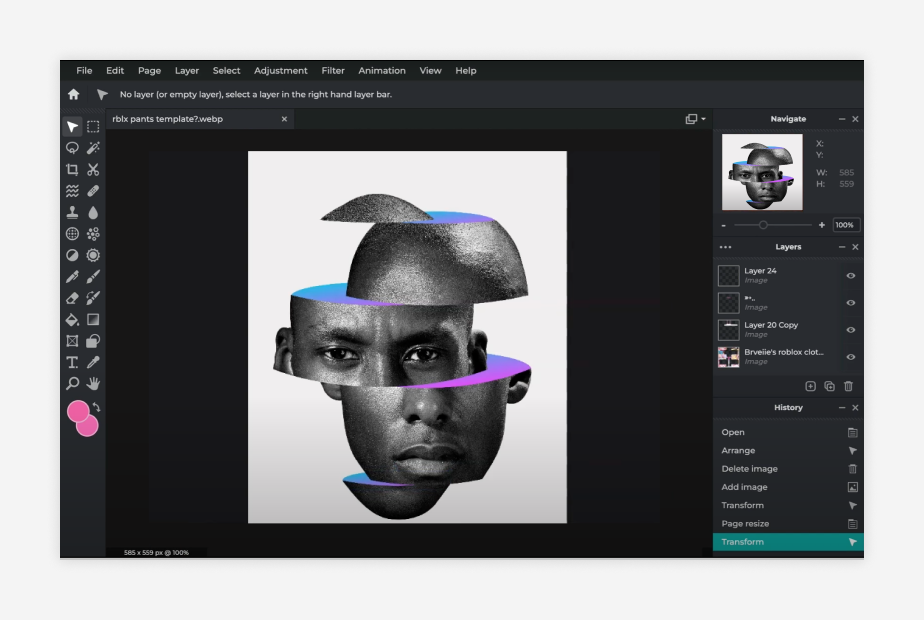The image size is (924, 620).
Task: Choose the Clone Stamp tool
Action: click(72, 212)
